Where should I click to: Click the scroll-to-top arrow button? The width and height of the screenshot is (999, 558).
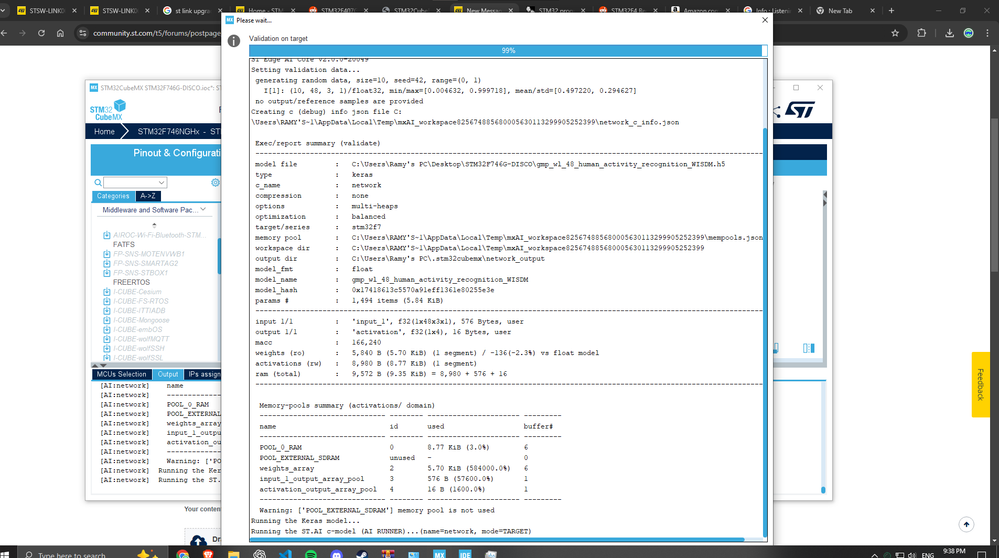[x=967, y=524]
